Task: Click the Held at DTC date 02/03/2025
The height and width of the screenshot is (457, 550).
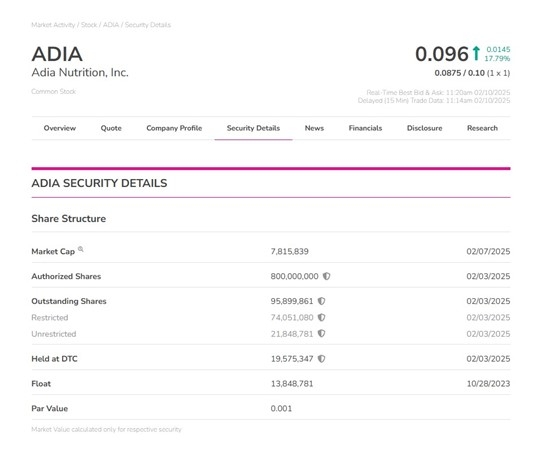Action: pyautogui.click(x=488, y=359)
